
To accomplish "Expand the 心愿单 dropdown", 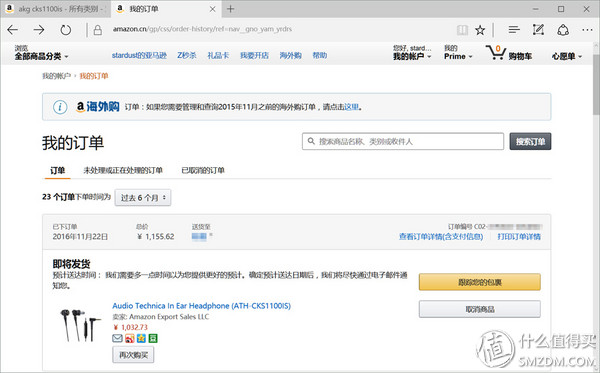I will tap(567, 56).
